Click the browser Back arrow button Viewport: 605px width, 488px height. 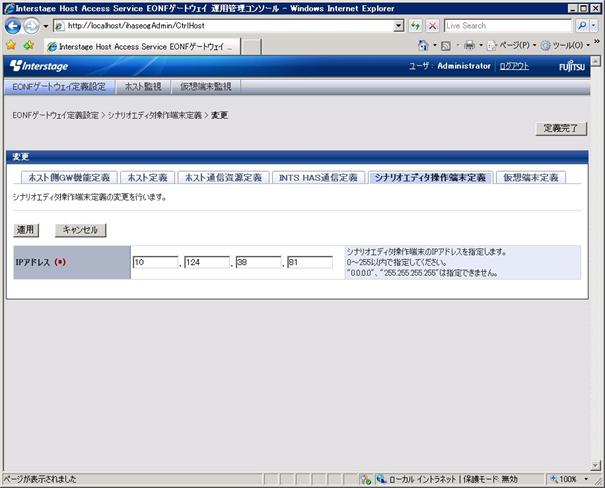[x=12, y=26]
